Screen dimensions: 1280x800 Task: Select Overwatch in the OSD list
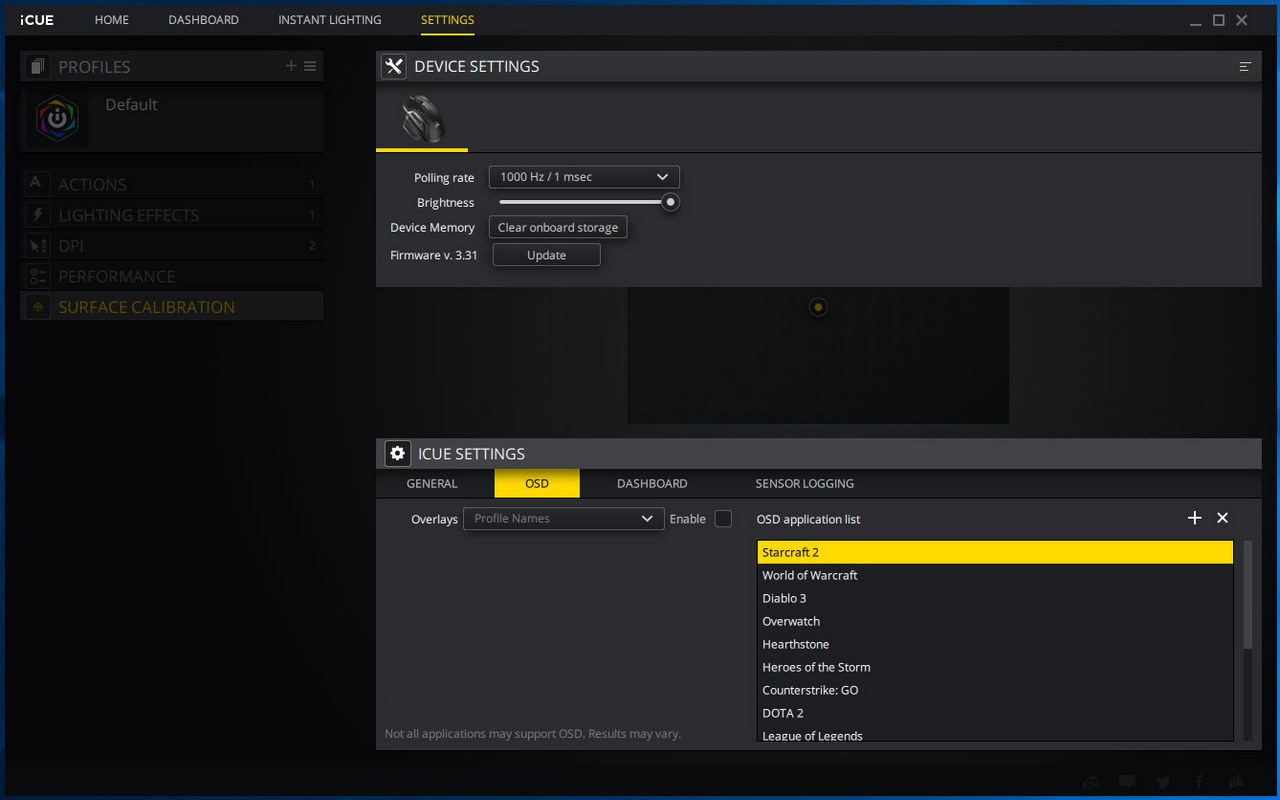coord(995,621)
